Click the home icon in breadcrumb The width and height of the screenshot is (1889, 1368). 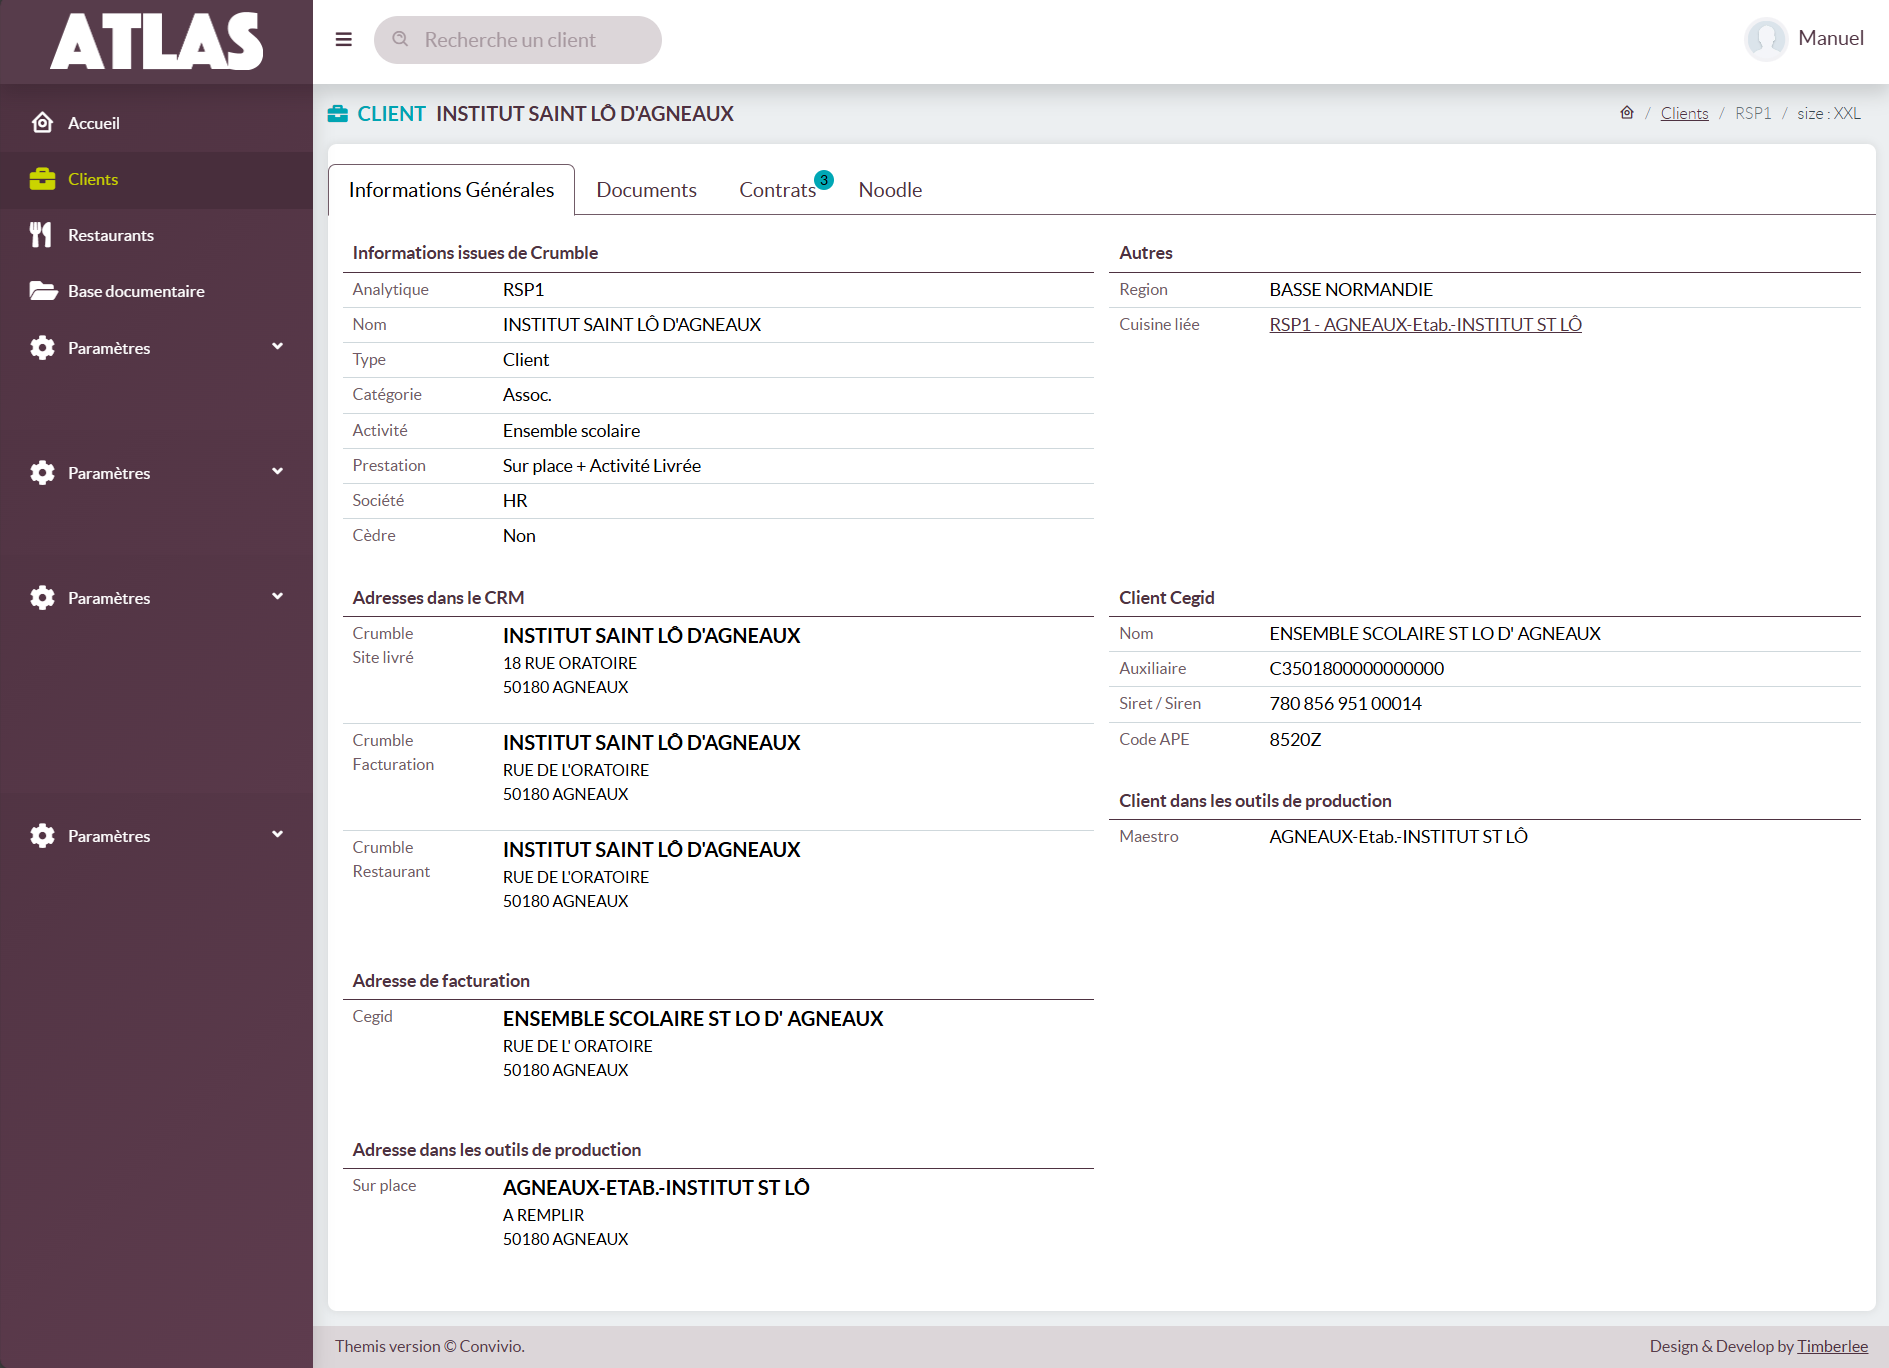coord(1627,113)
